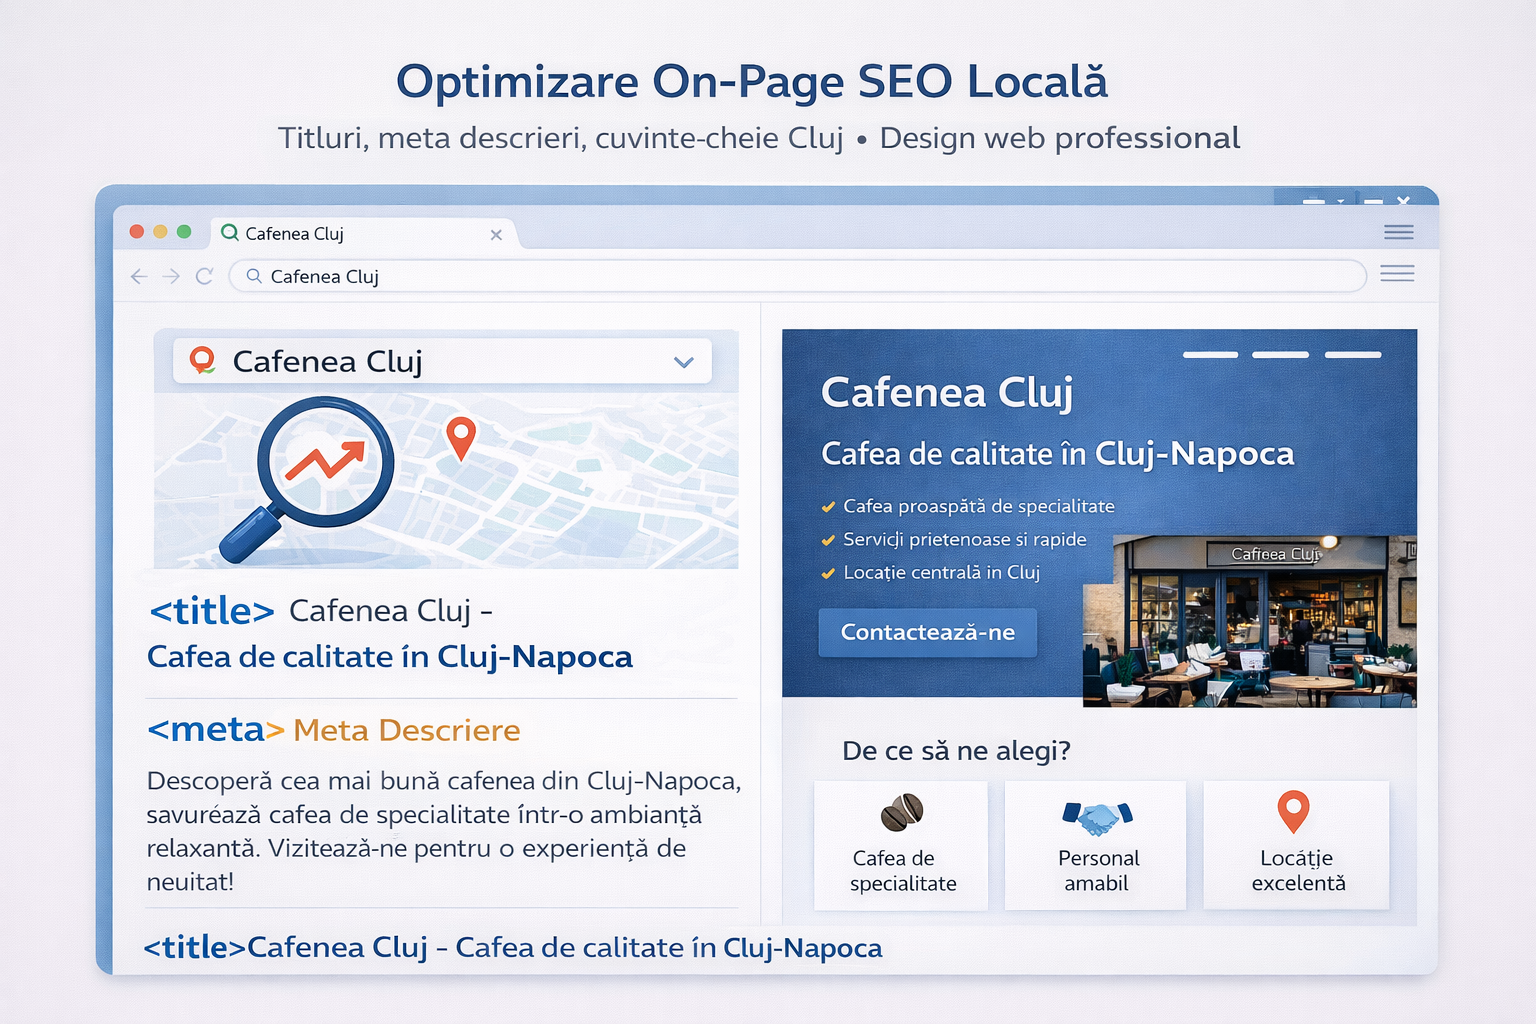Reload the page with refresh icon
This screenshot has width=1536, height=1024.
[x=204, y=276]
